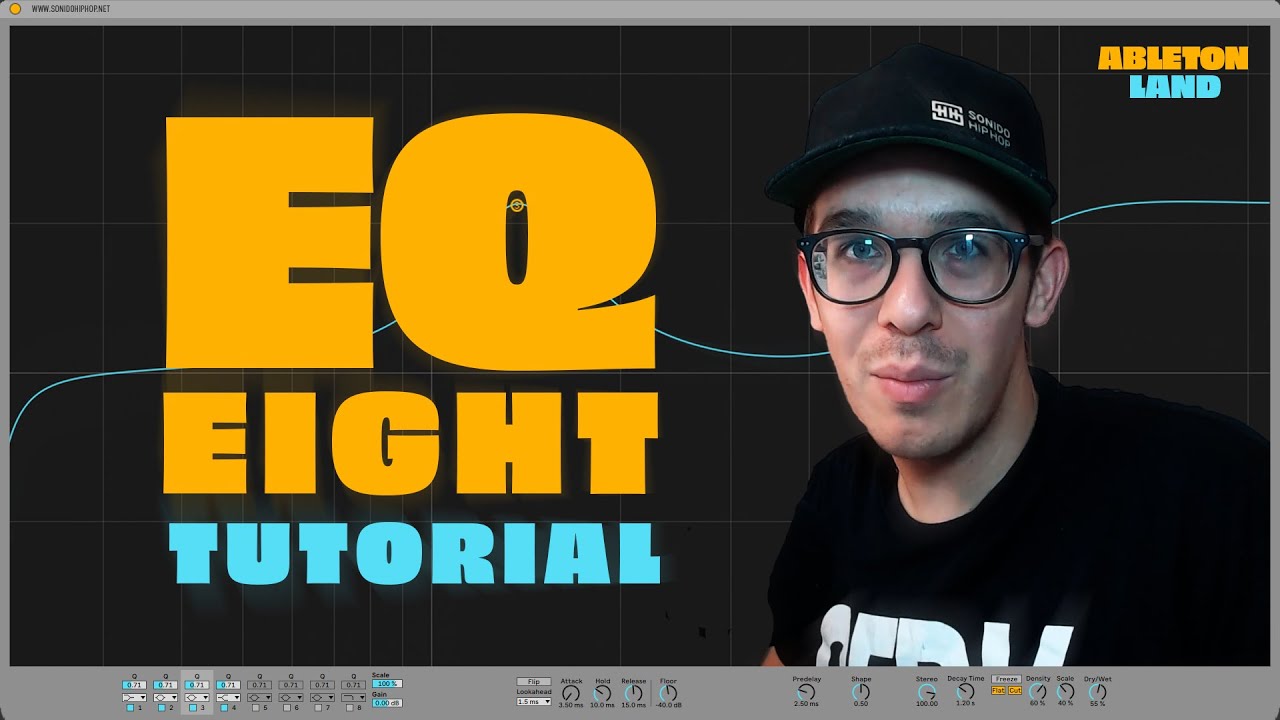
Task: Open the filter type dropdown for band 1
Action: (x=134, y=697)
